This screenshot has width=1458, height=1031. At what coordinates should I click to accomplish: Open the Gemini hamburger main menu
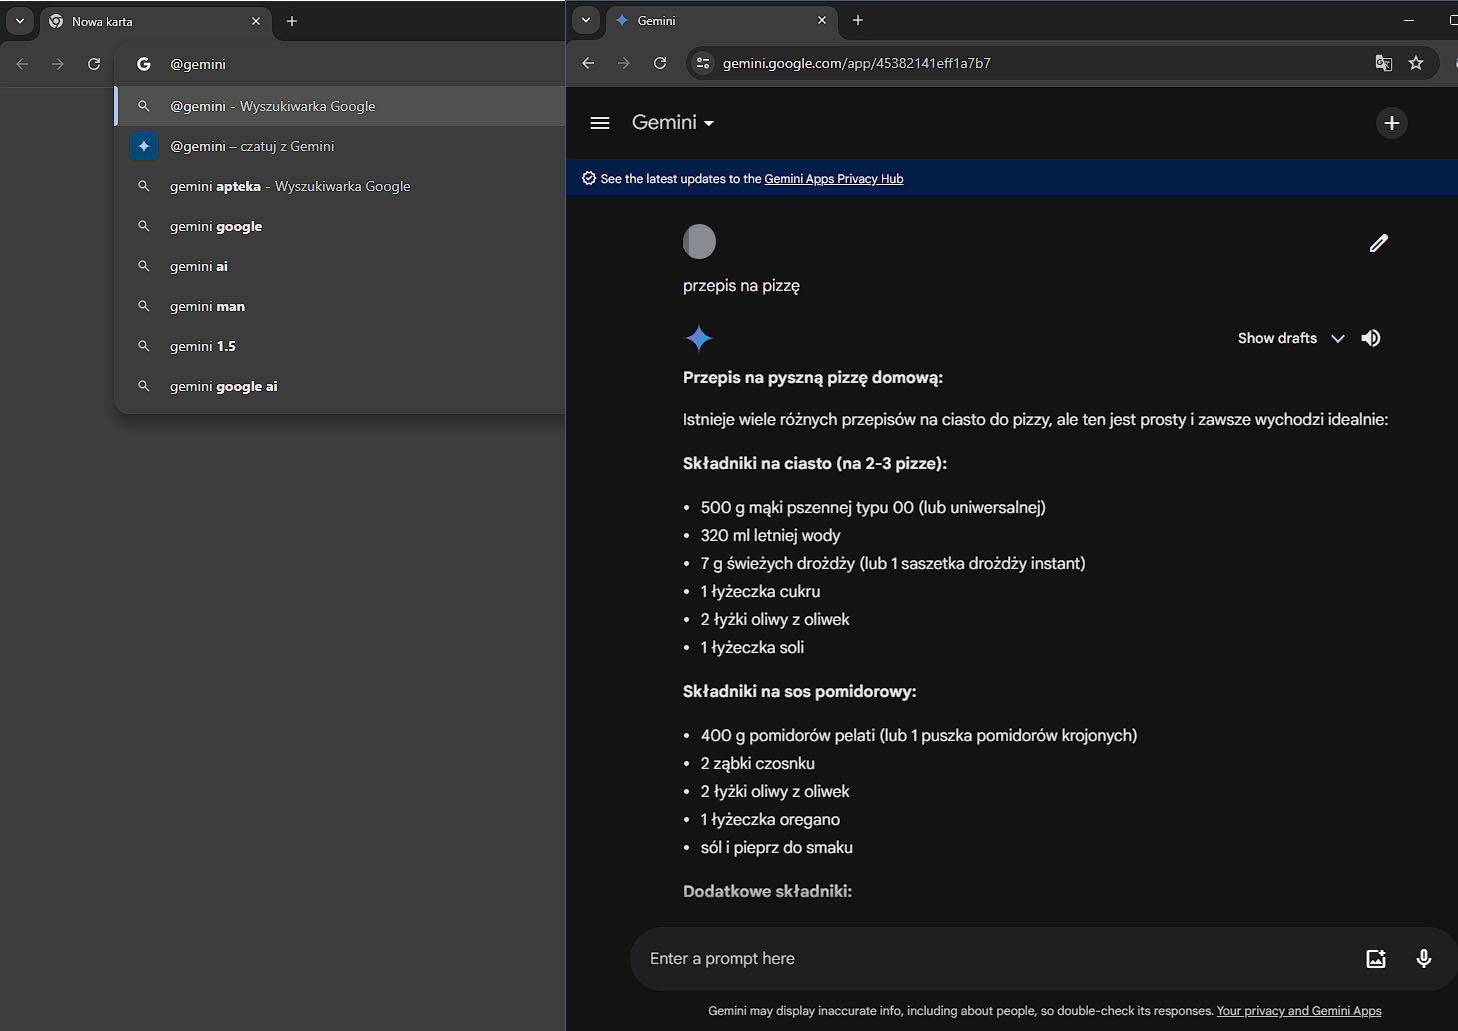(600, 123)
